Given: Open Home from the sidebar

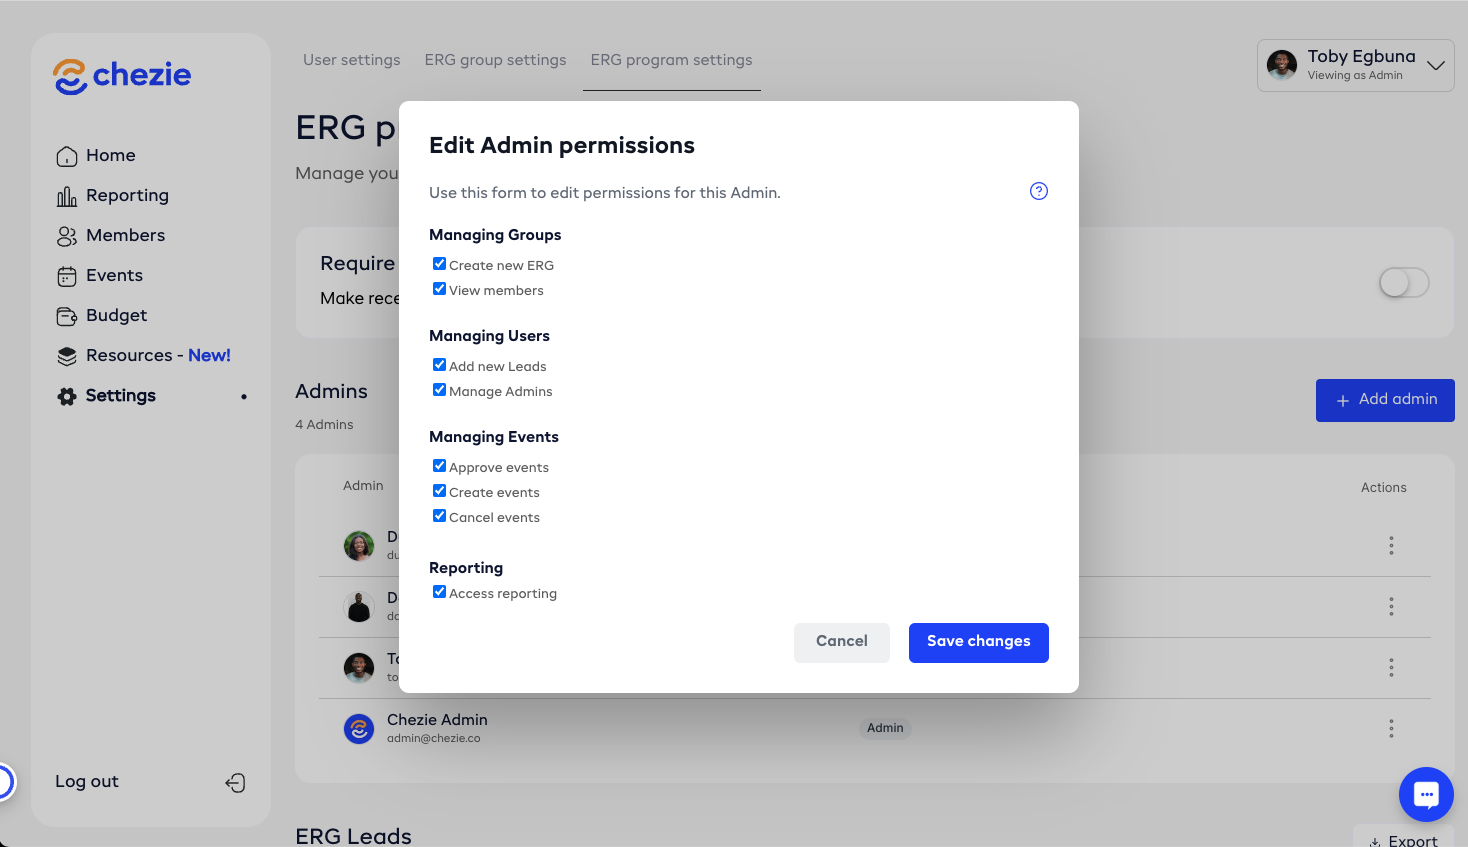Looking at the screenshot, I should coord(110,156).
